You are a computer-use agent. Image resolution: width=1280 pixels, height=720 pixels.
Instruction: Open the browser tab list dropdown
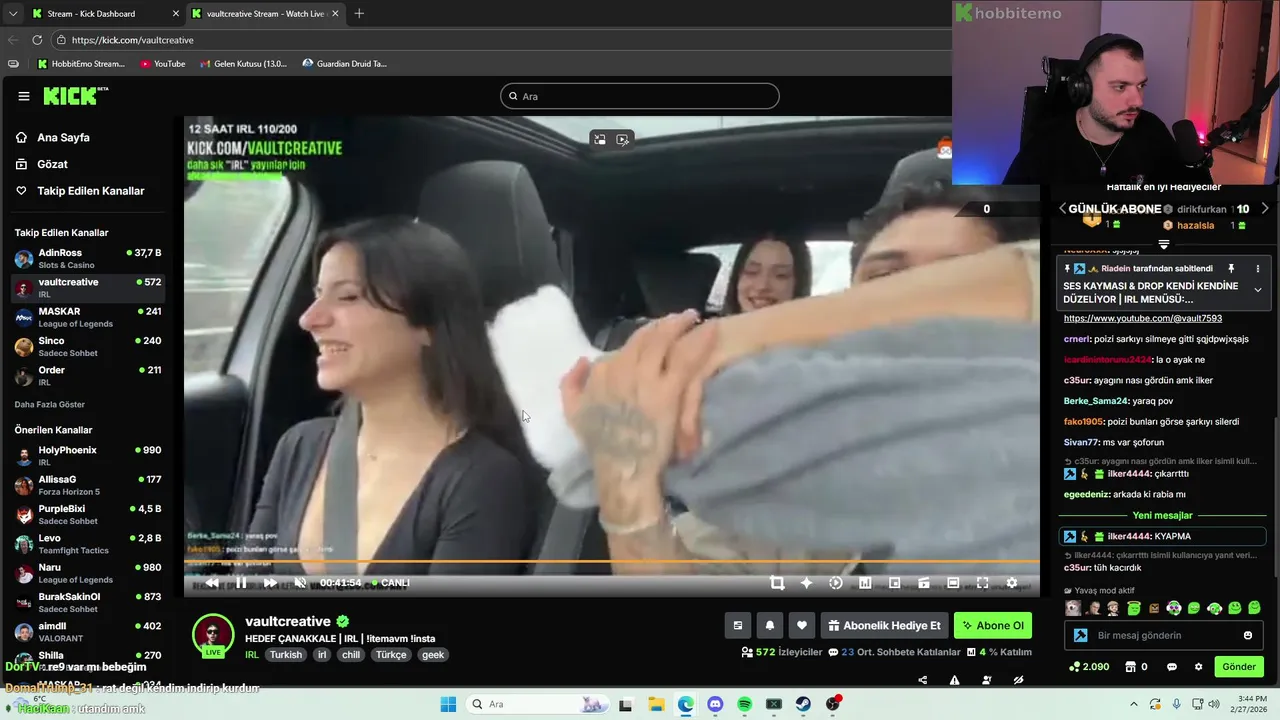[x=12, y=14]
